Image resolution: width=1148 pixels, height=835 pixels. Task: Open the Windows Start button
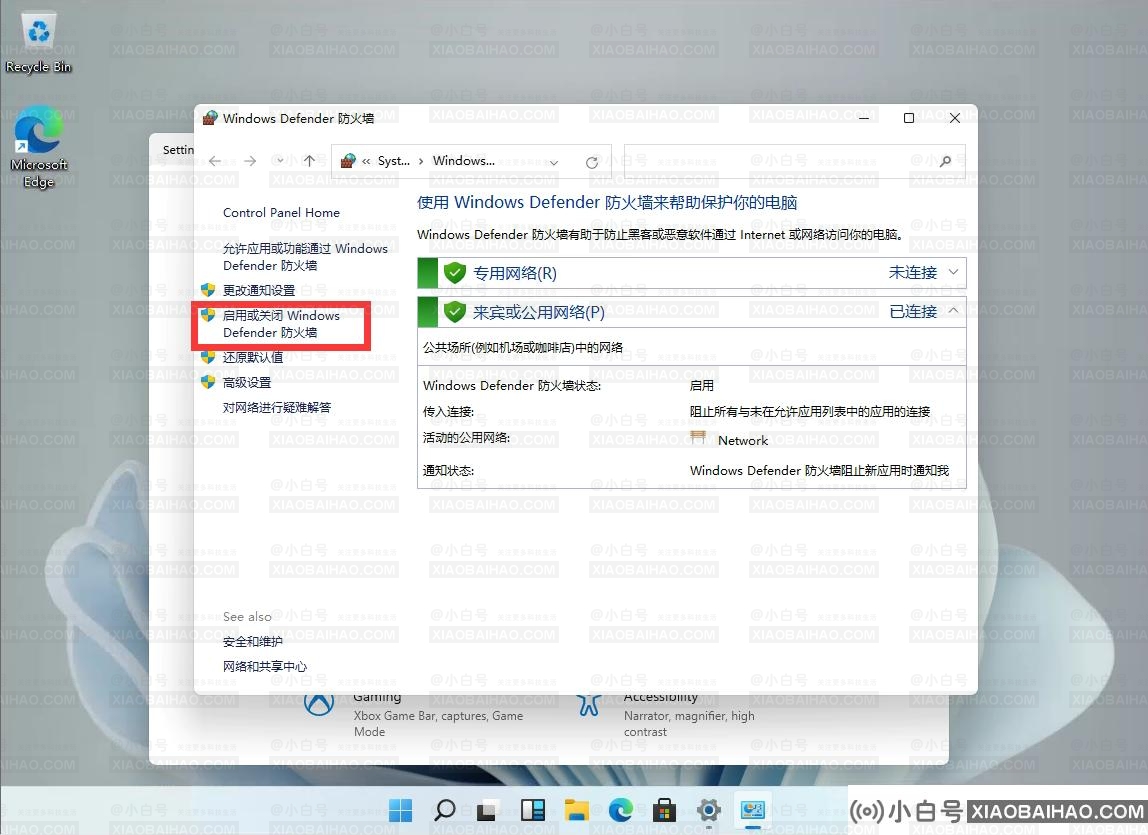click(400, 810)
